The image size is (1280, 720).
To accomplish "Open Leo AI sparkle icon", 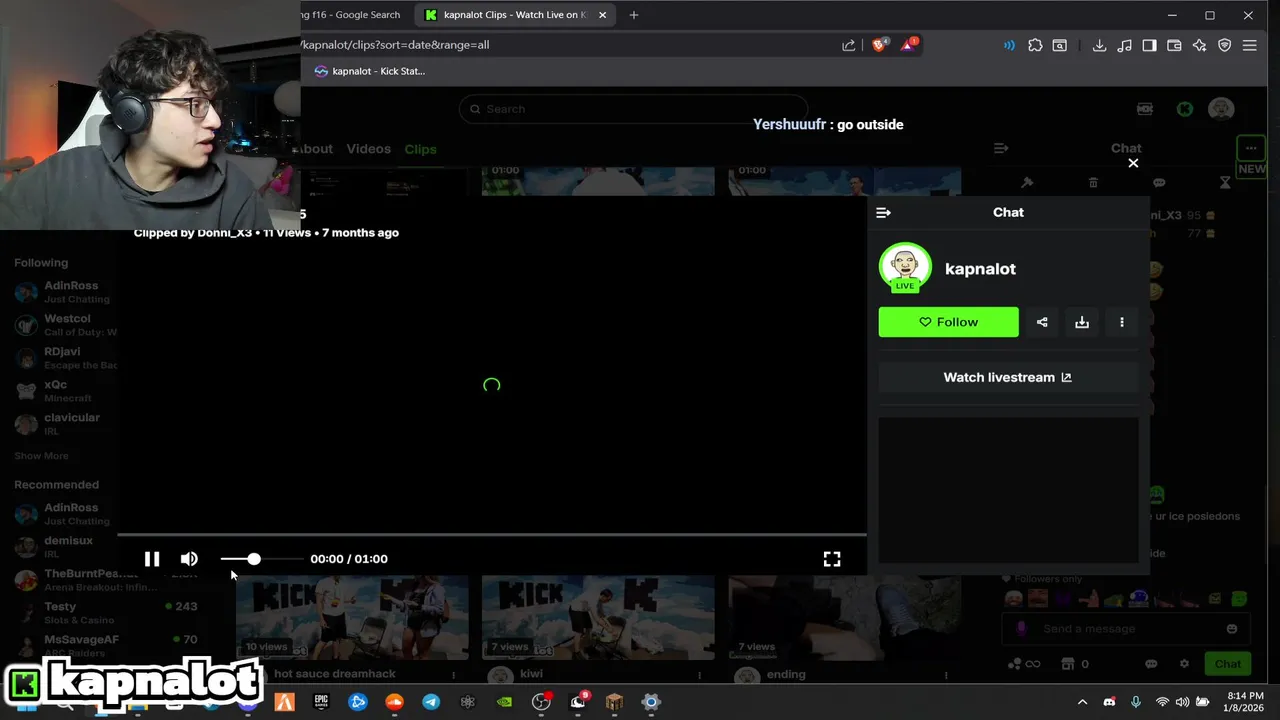I will 1200,45.
